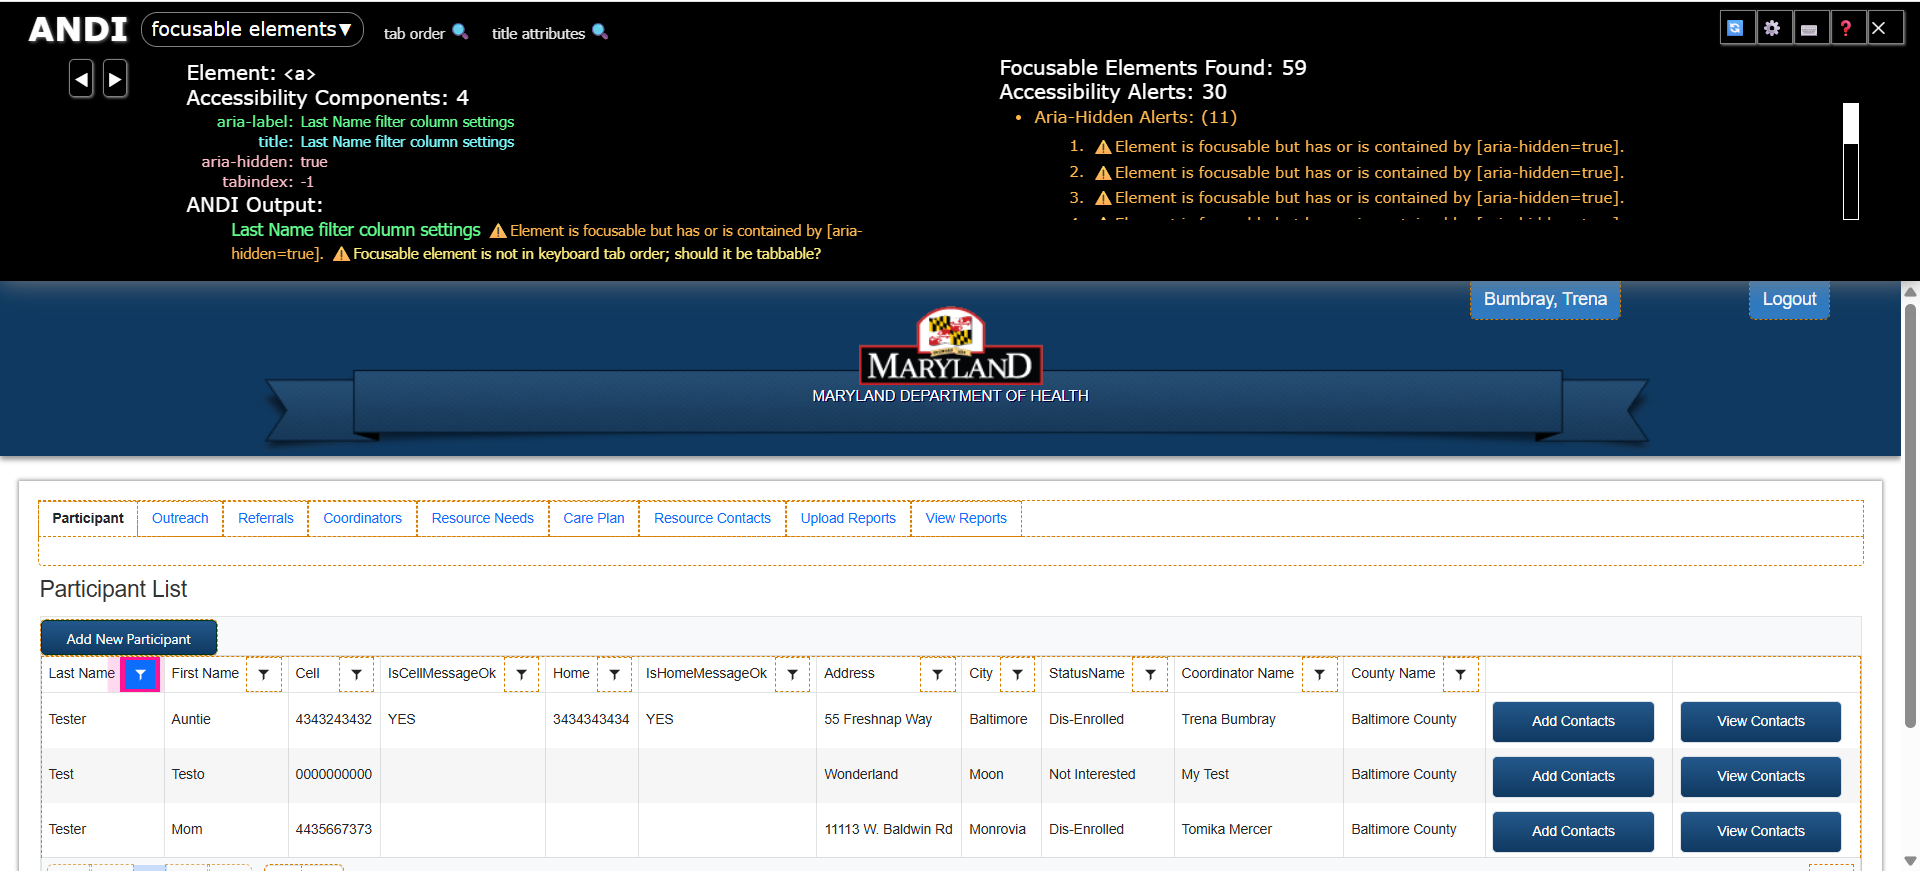
Task: Switch to the Referrals tab
Action: pyautogui.click(x=266, y=518)
